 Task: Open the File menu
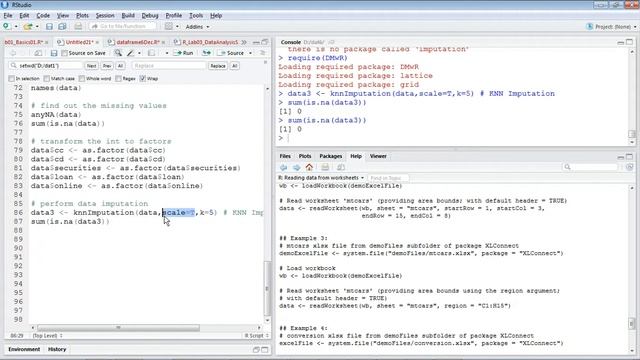[8, 16]
